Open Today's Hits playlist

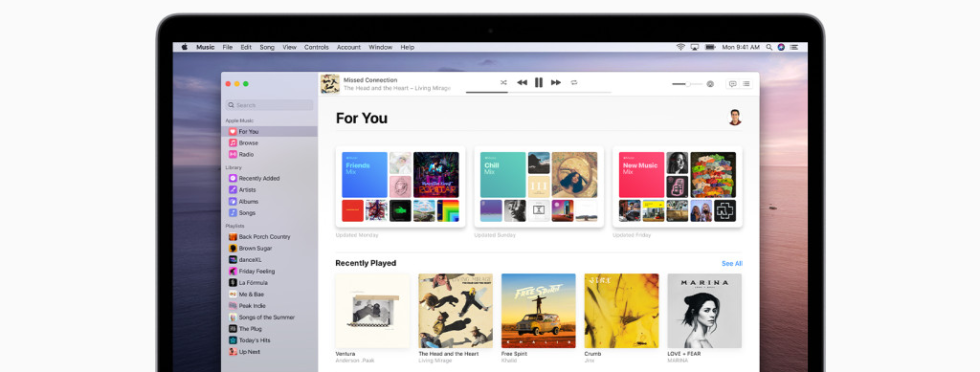[x=270, y=340]
